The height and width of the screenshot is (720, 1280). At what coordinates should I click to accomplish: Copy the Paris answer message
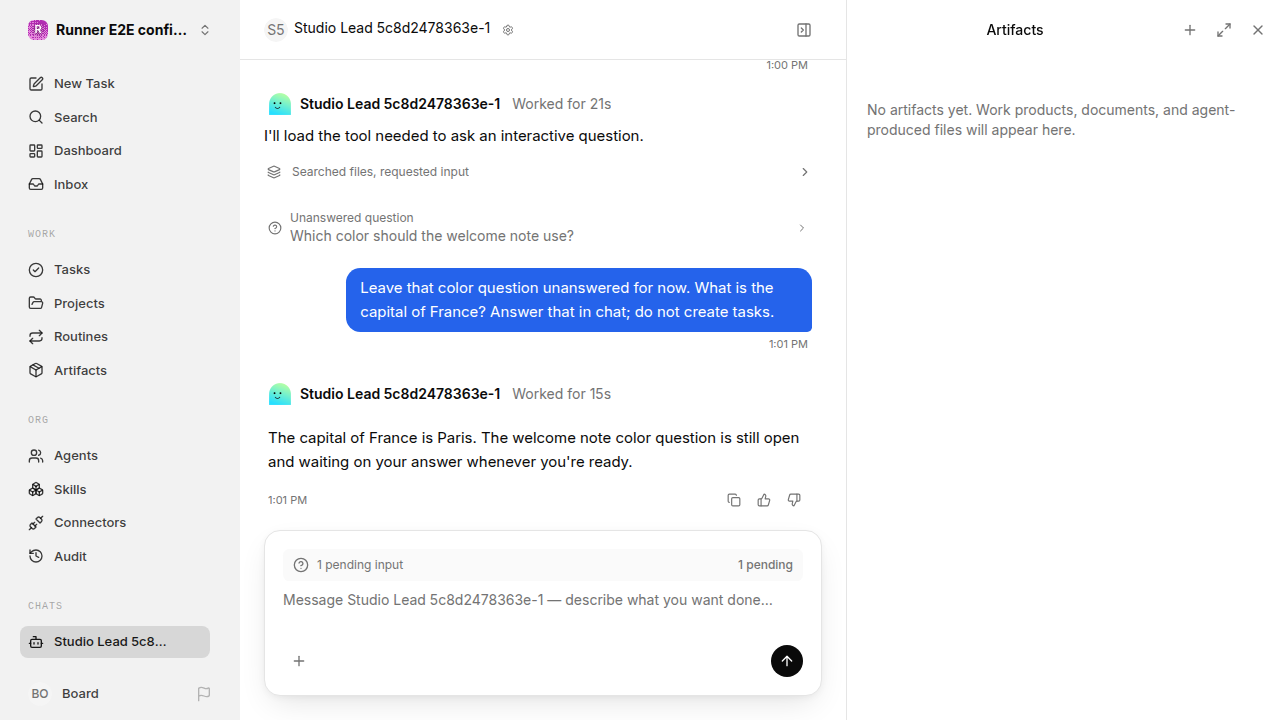tap(734, 500)
